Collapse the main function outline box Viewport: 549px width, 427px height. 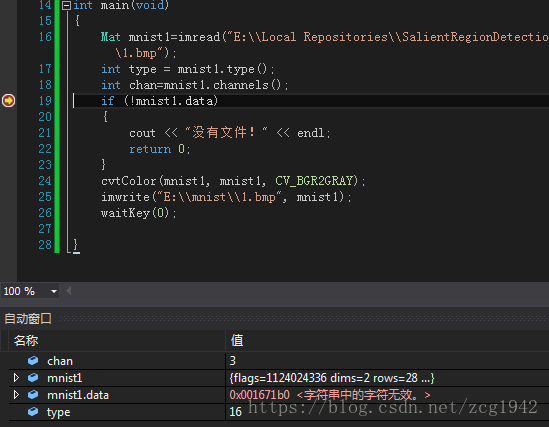(x=67, y=5)
